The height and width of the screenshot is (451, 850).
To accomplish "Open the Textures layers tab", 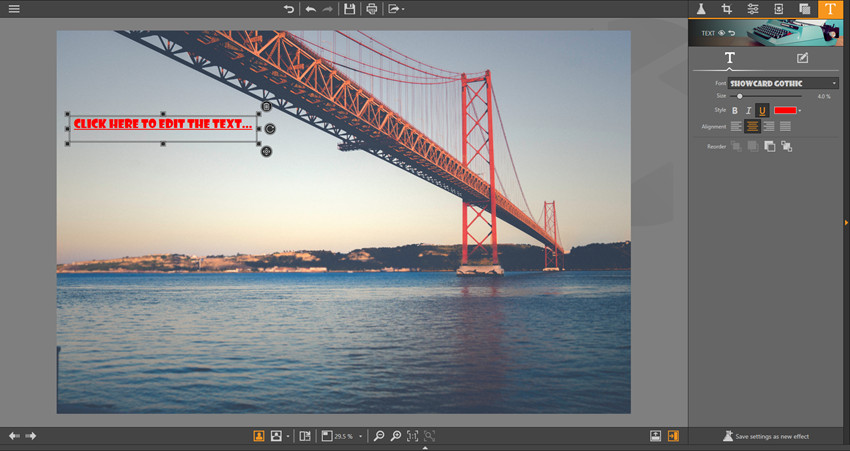I will (804, 9).
